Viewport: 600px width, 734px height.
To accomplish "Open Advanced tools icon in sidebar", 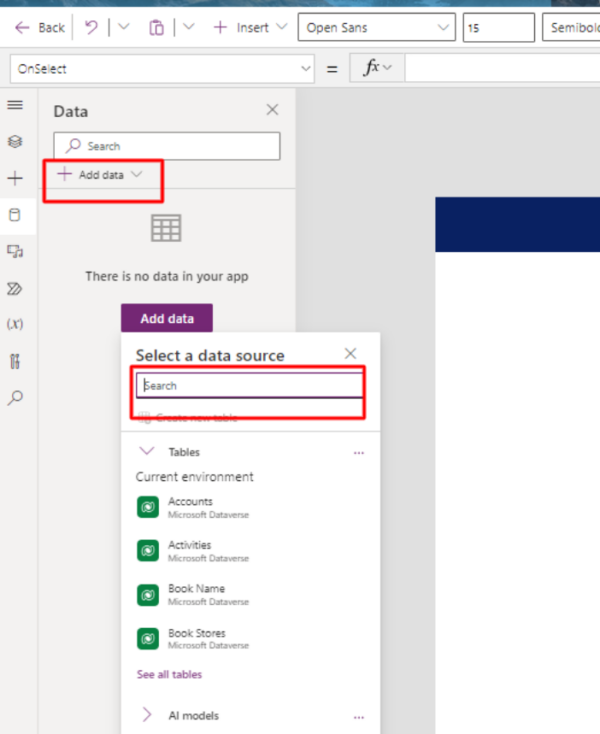I will tap(15, 361).
